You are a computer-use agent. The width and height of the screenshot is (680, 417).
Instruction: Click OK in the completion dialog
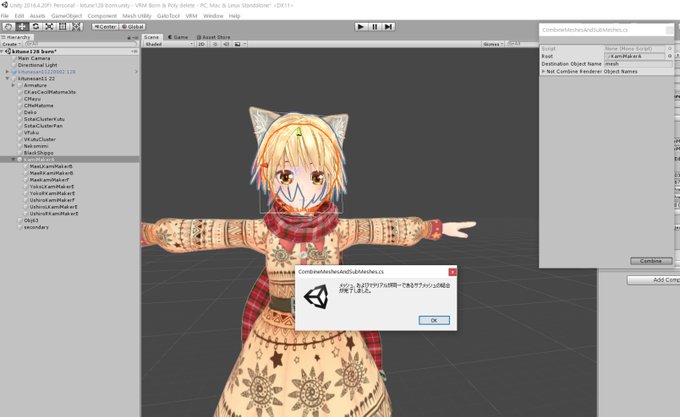tap(434, 320)
